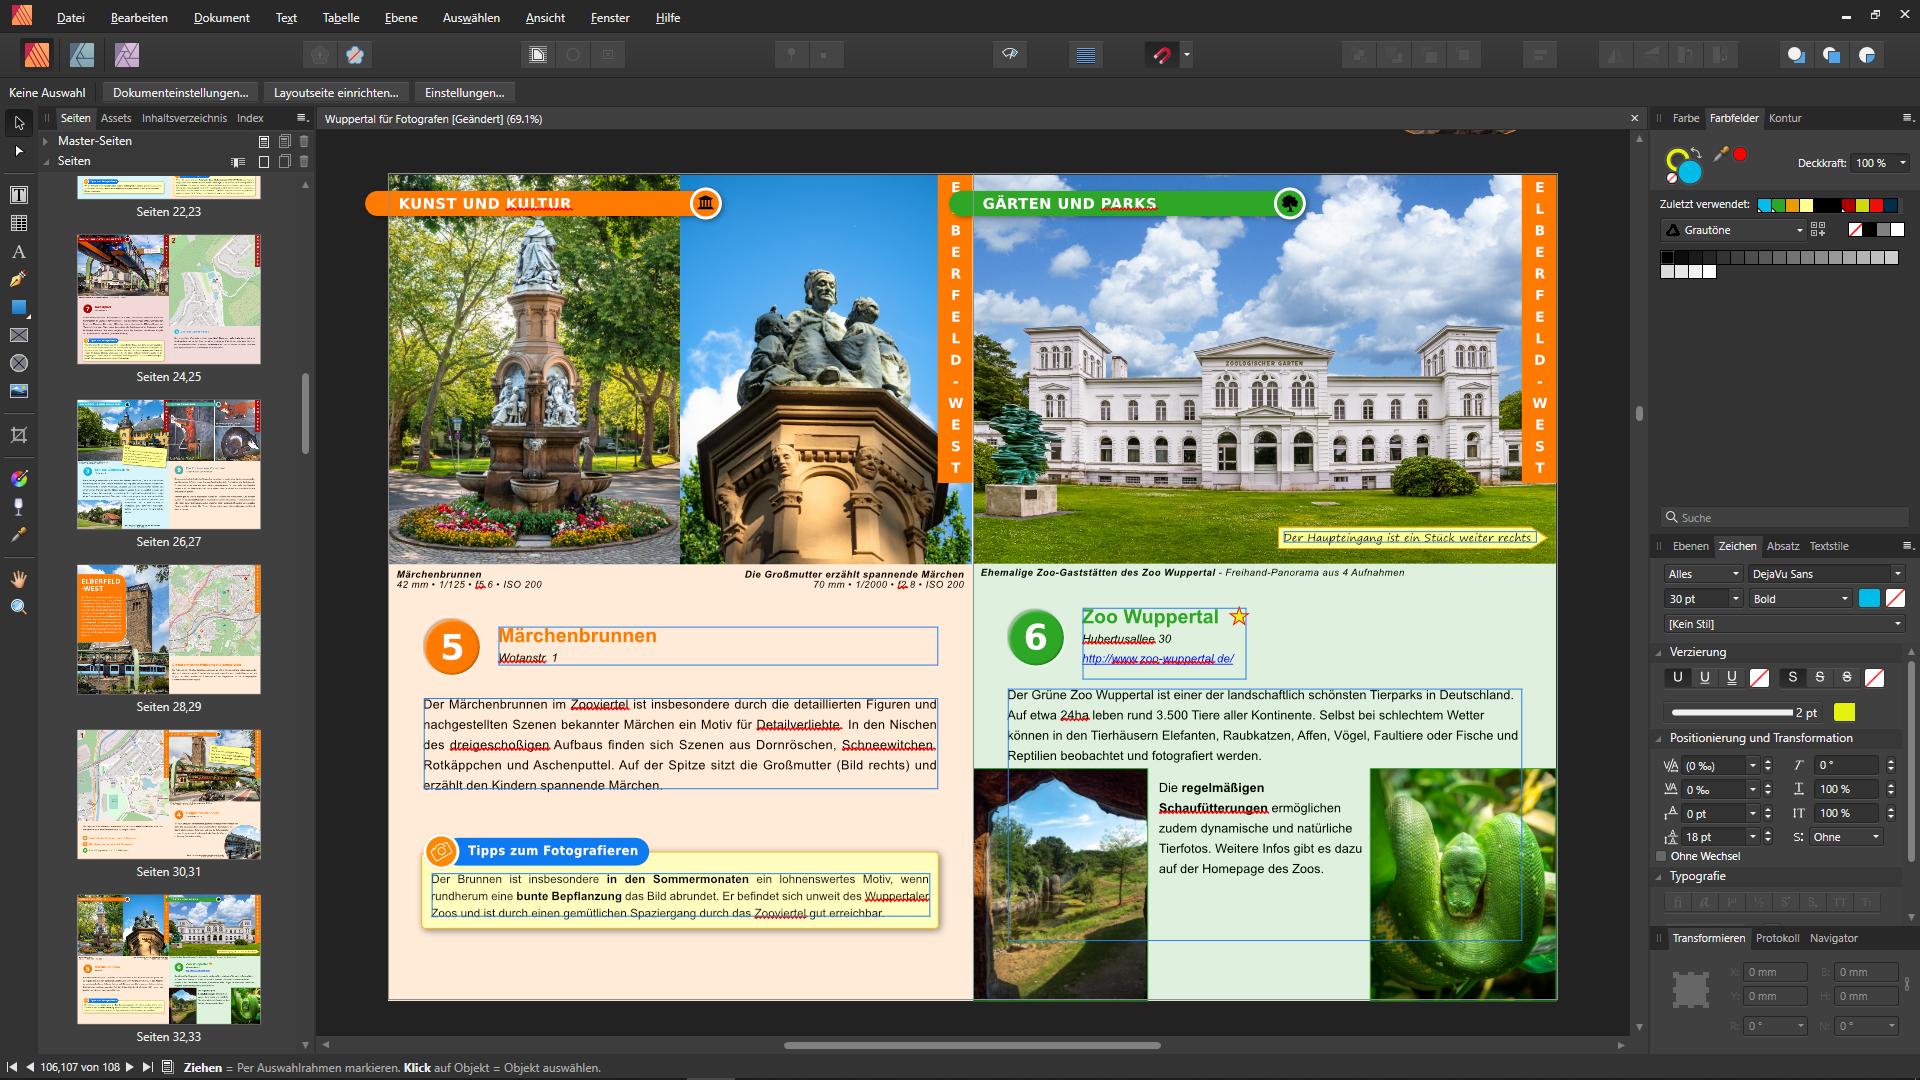Select the Move tool
Screen dimensions: 1920x1080
(18, 123)
